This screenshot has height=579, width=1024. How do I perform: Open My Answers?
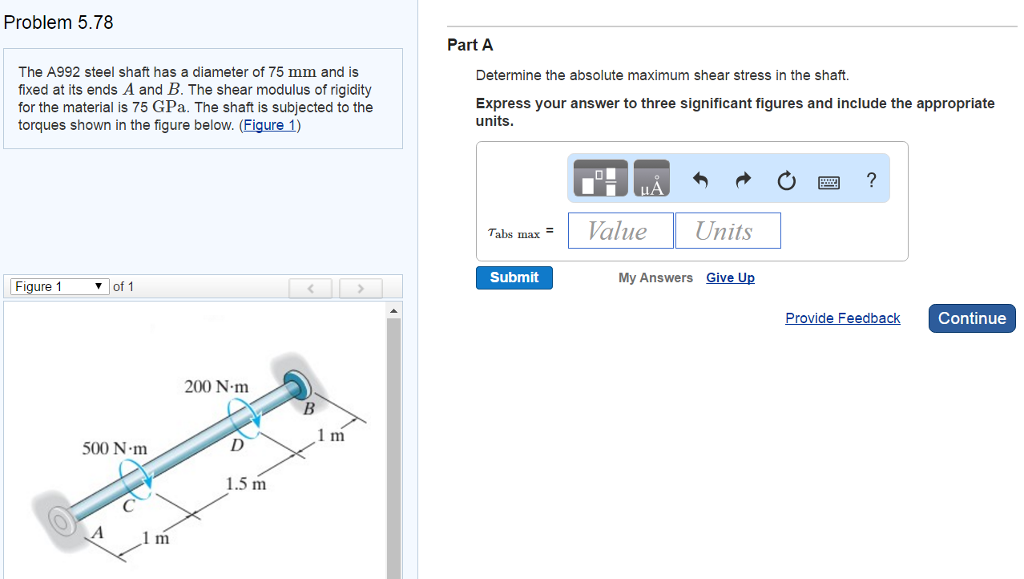point(655,278)
